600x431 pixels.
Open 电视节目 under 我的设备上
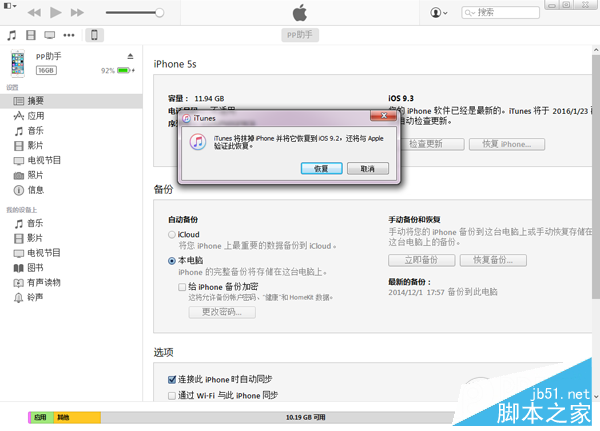tap(71, 253)
